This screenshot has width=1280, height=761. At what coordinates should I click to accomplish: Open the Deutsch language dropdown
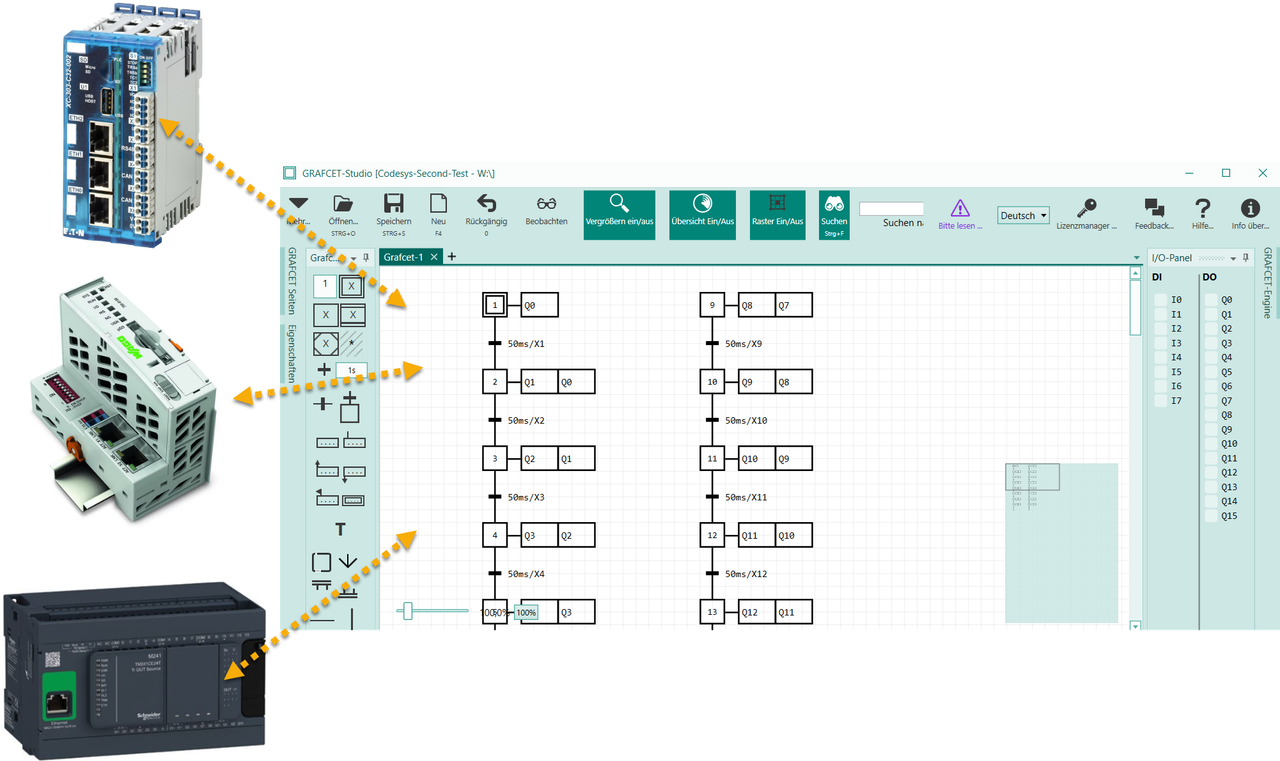tap(1023, 215)
